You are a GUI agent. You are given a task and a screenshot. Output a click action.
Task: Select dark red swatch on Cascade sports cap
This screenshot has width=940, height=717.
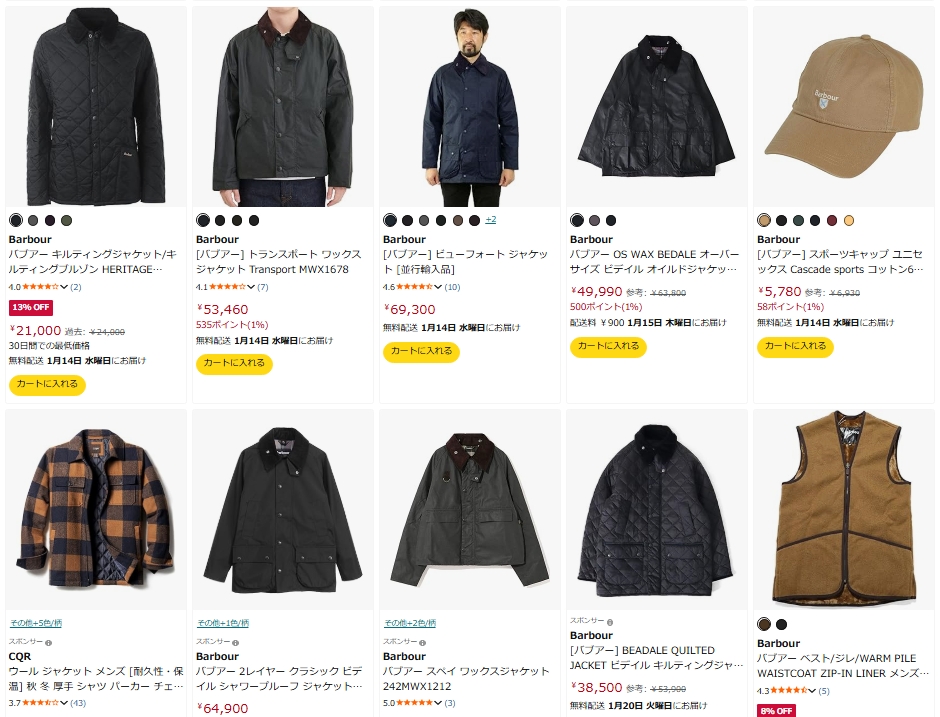tap(832, 220)
